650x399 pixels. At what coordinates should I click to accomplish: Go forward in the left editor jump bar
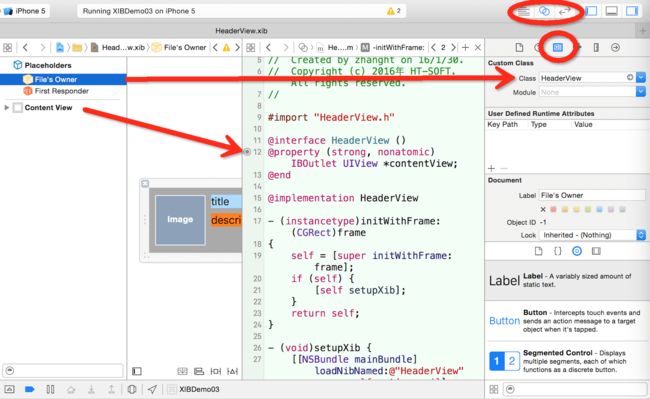click(x=42, y=48)
